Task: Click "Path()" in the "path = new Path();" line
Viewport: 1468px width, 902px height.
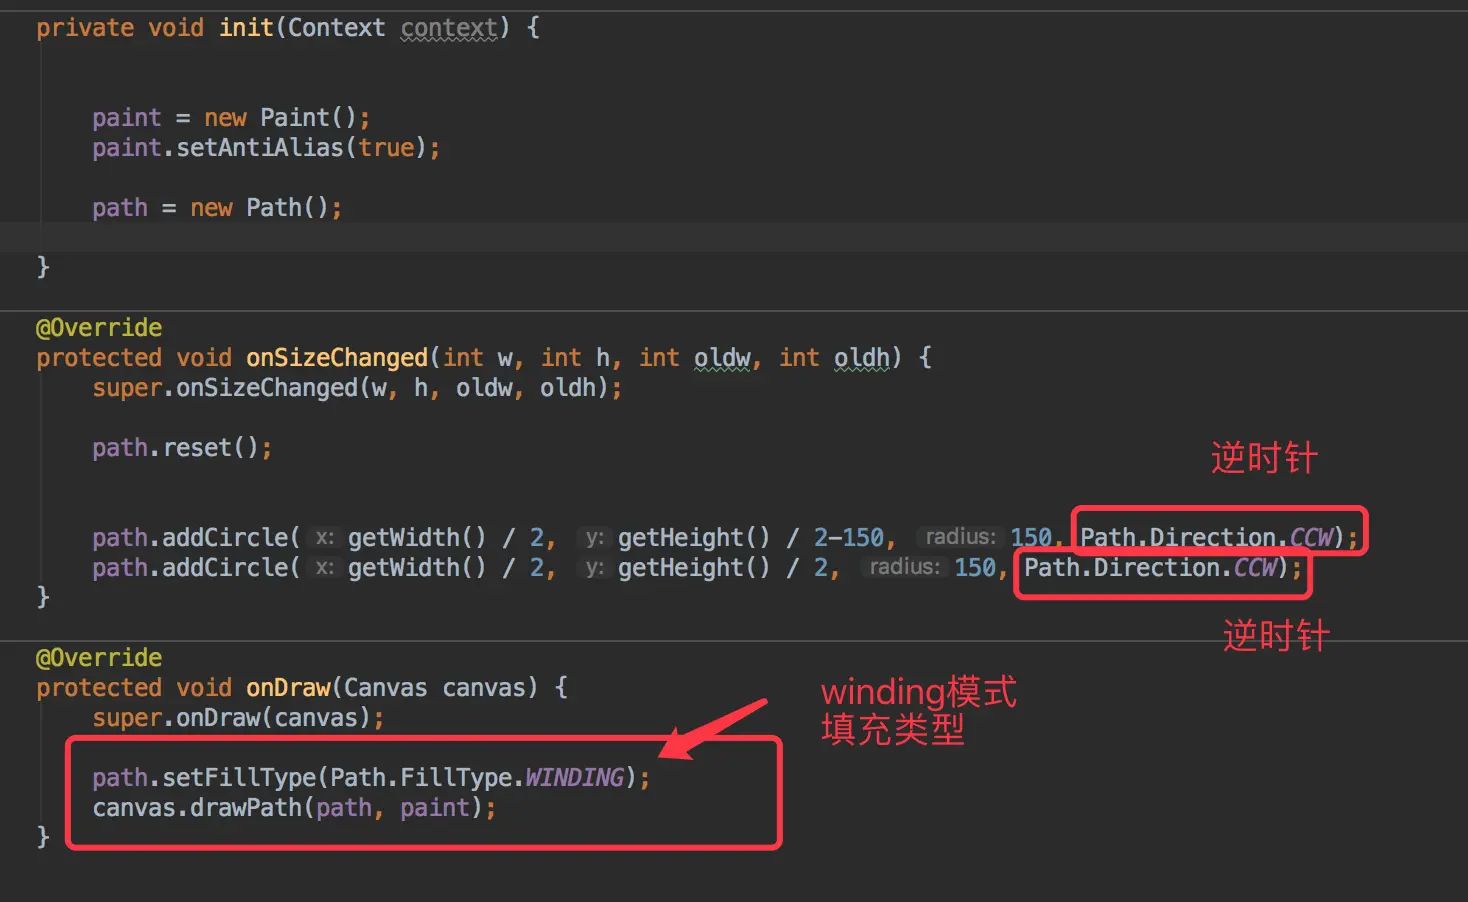Action: tap(287, 207)
